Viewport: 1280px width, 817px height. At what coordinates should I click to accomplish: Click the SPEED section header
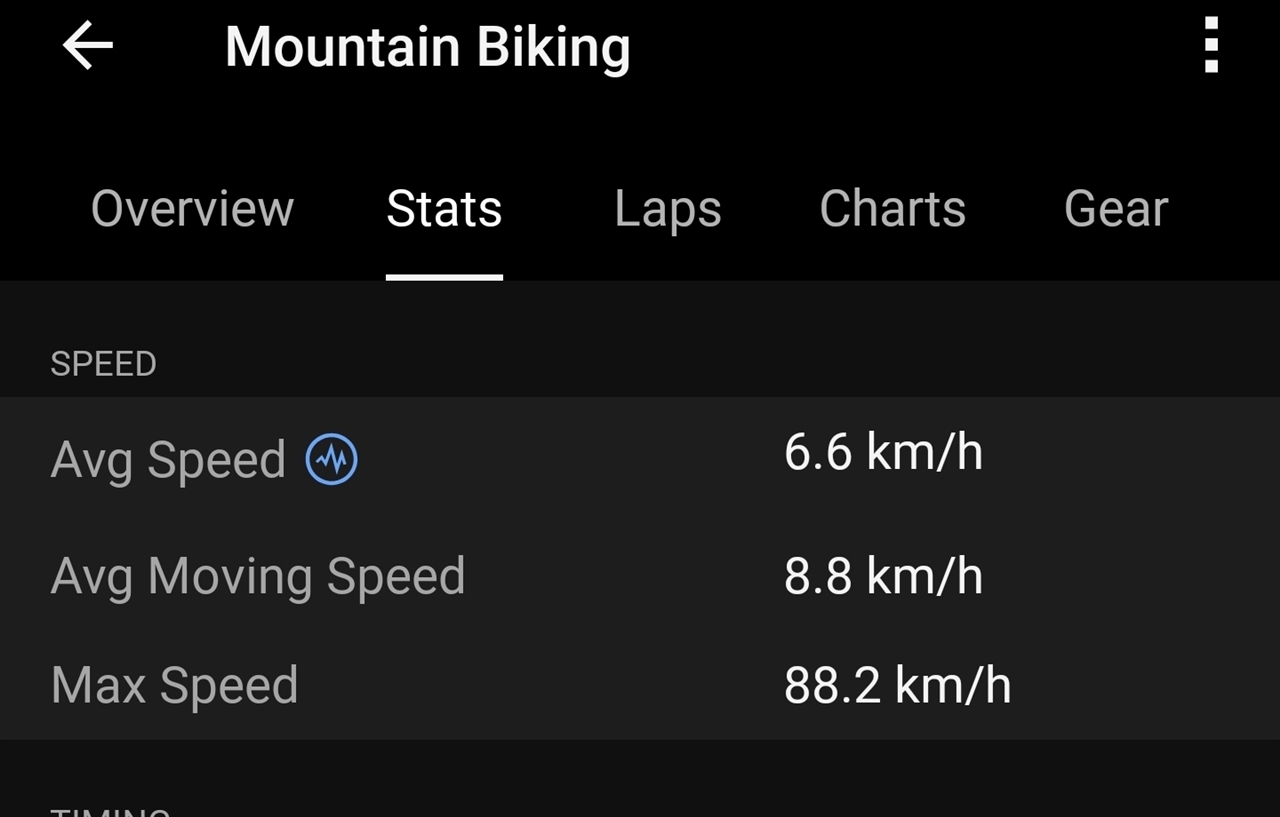pos(103,364)
